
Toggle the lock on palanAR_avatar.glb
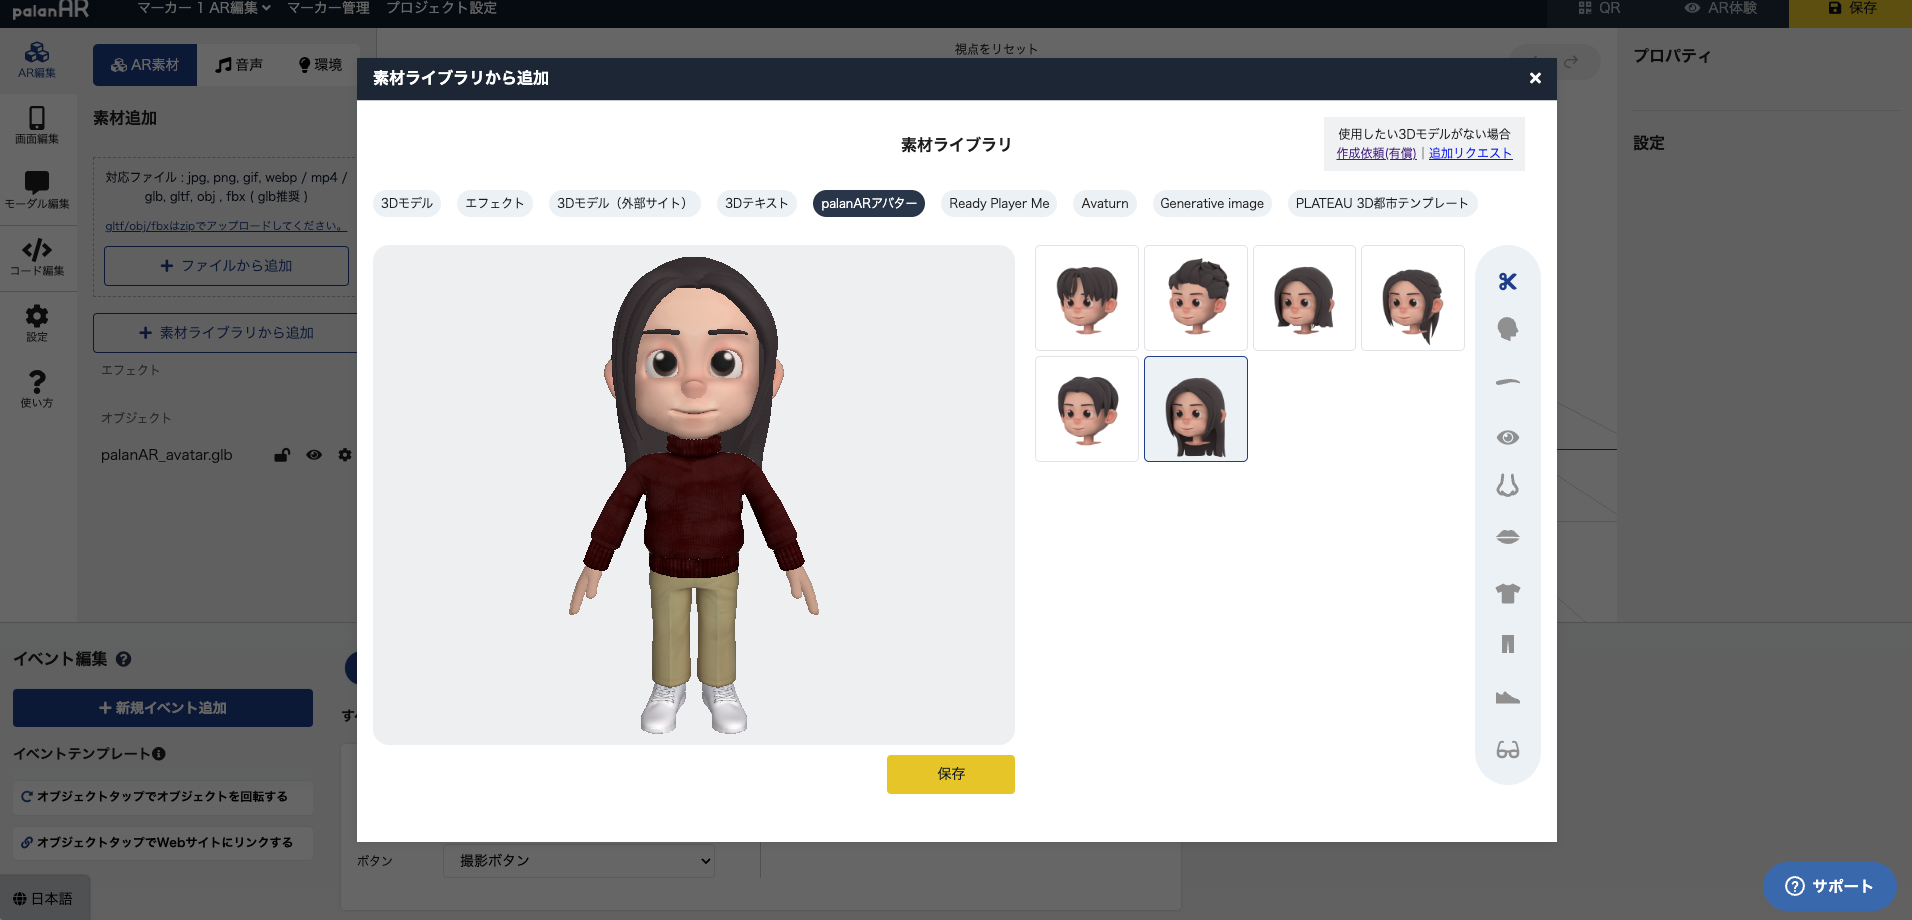tap(281, 455)
